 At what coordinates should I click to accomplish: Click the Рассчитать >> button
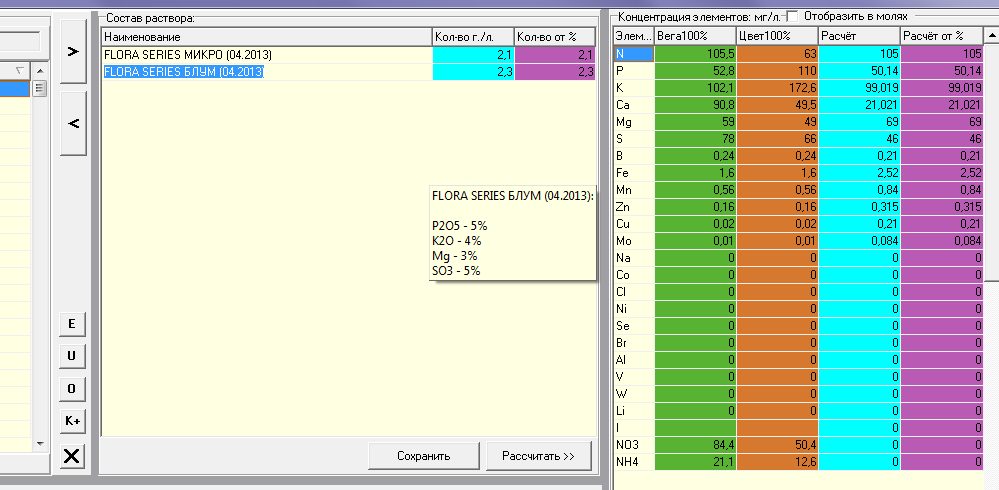click(x=538, y=456)
